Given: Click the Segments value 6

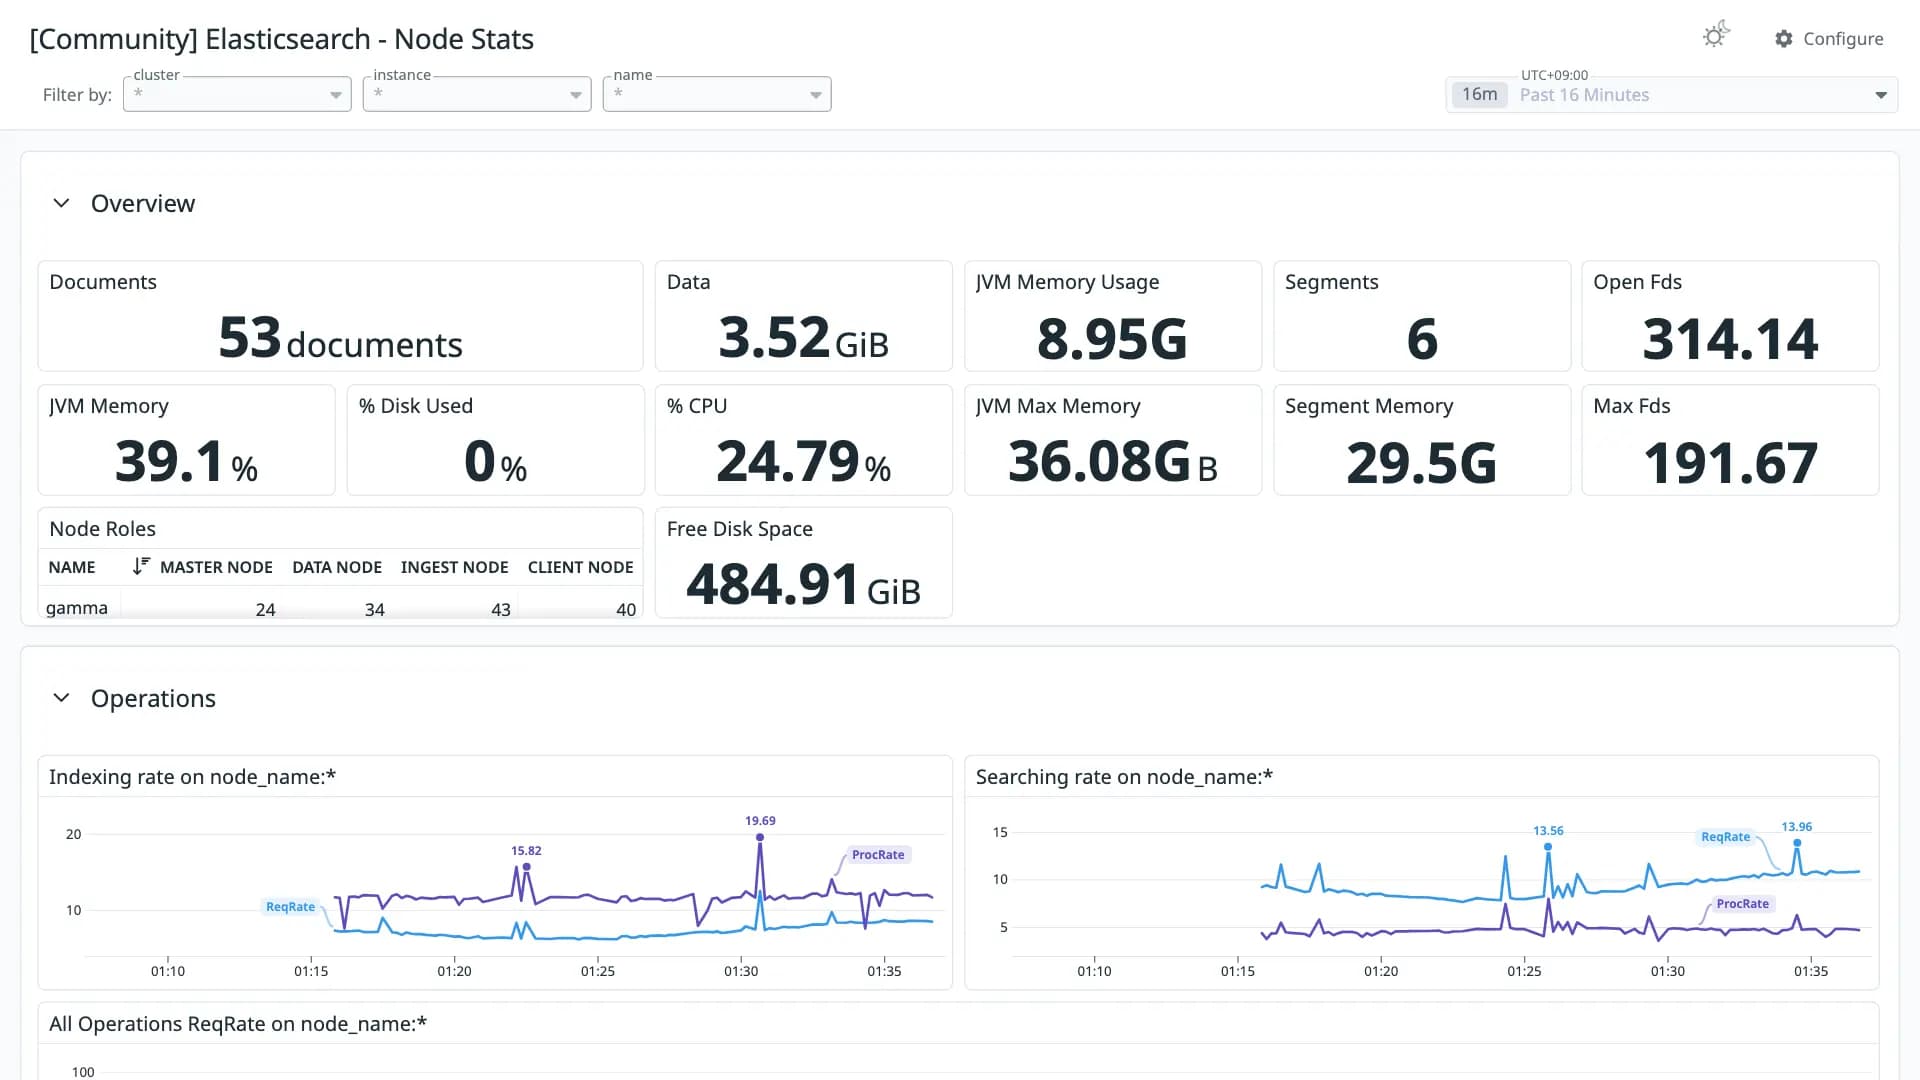Looking at the screenshot, I should coord(1422,339).
